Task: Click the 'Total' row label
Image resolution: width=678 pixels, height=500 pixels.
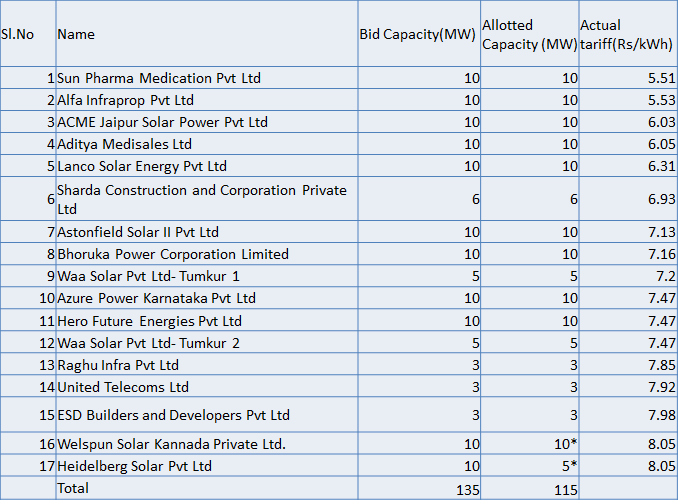Action: tap(73, 488)
